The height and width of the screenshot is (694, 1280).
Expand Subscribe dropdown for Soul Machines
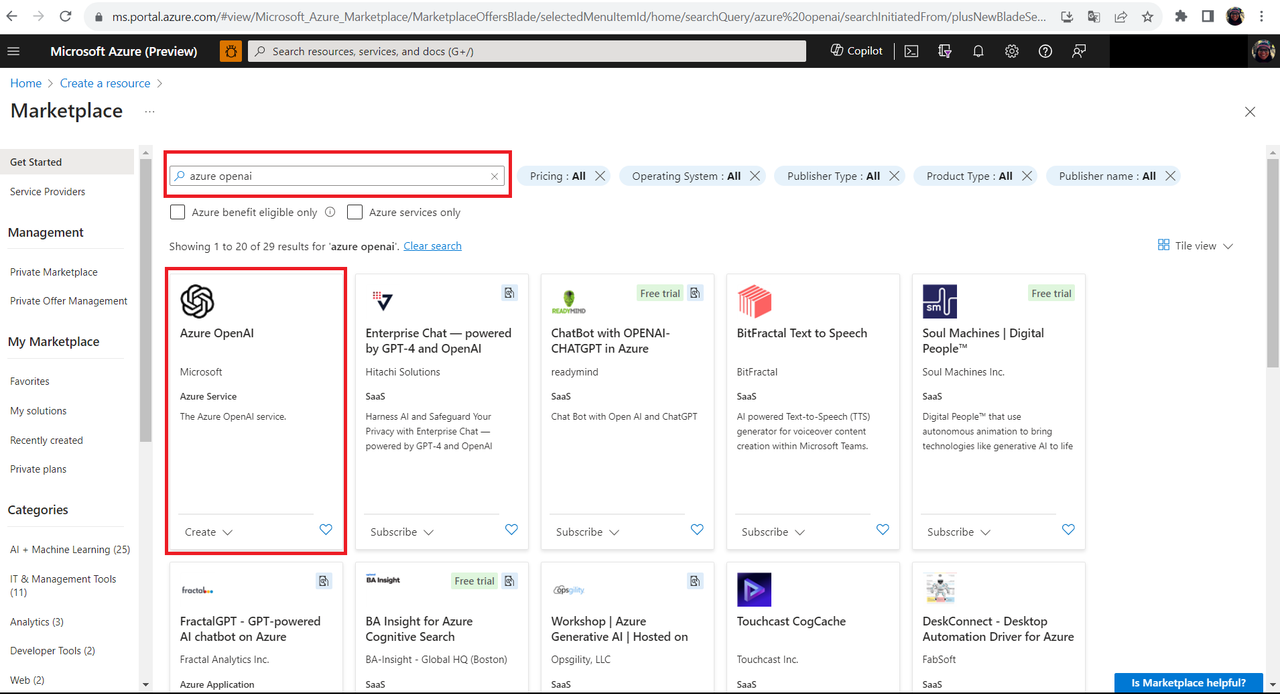point(960,532)
